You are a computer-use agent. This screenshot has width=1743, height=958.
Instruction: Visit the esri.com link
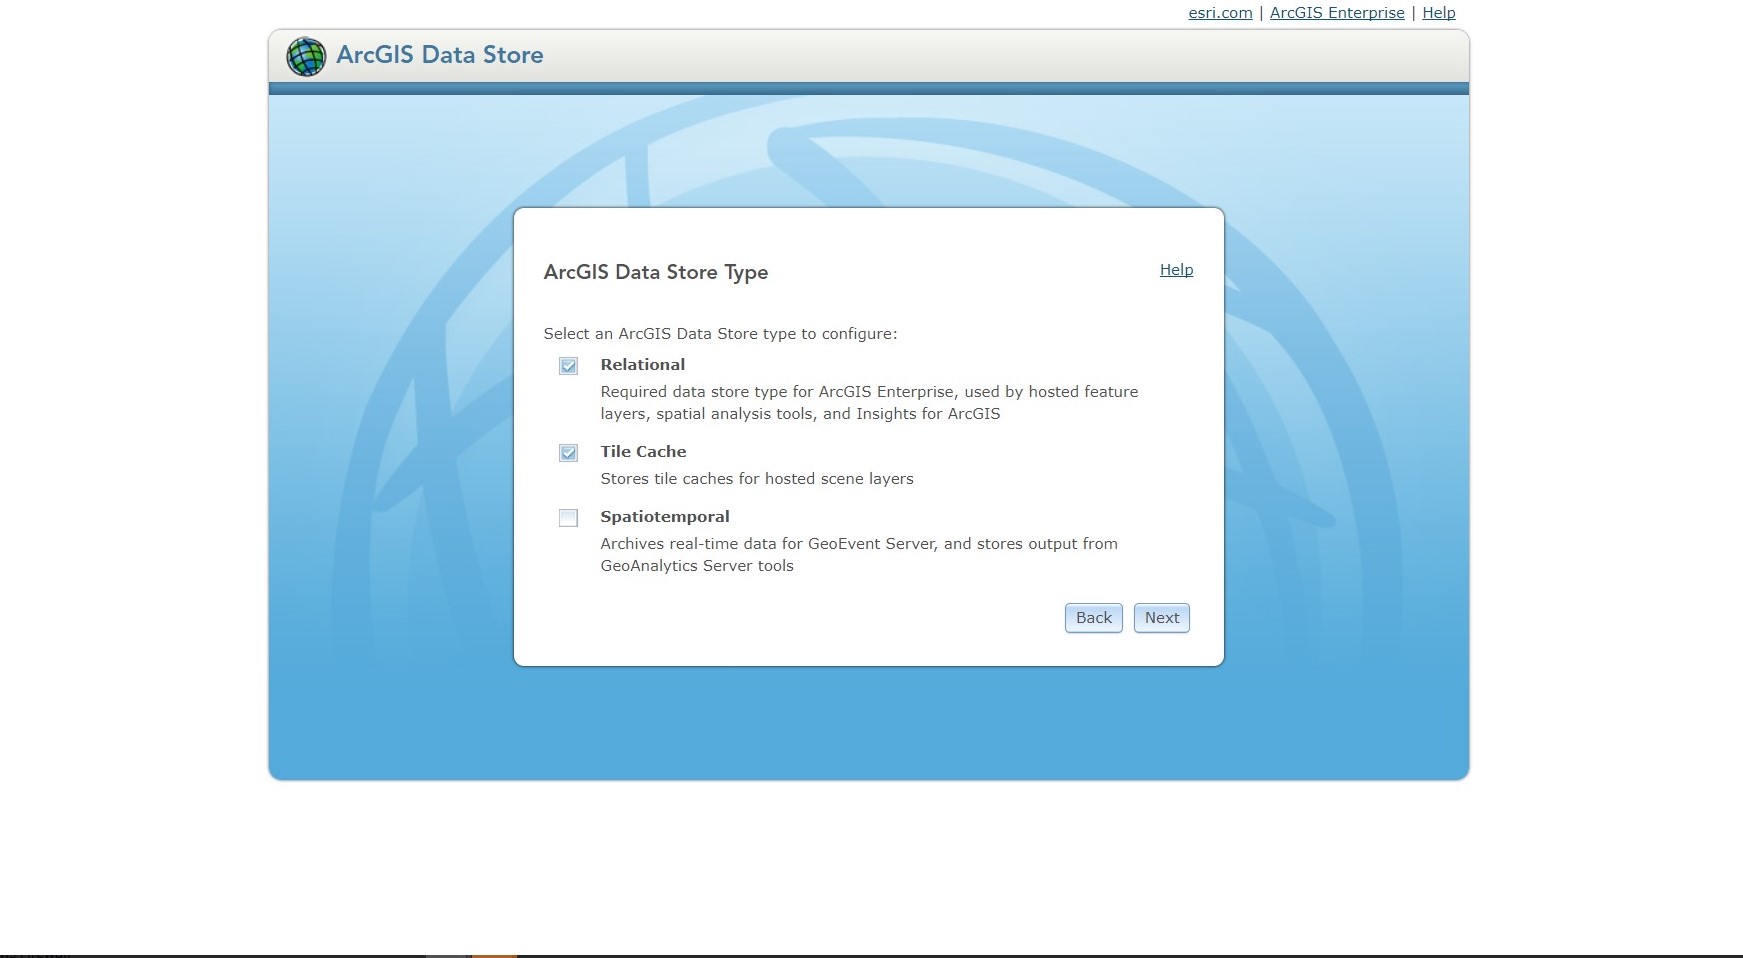pos(1220,13)
